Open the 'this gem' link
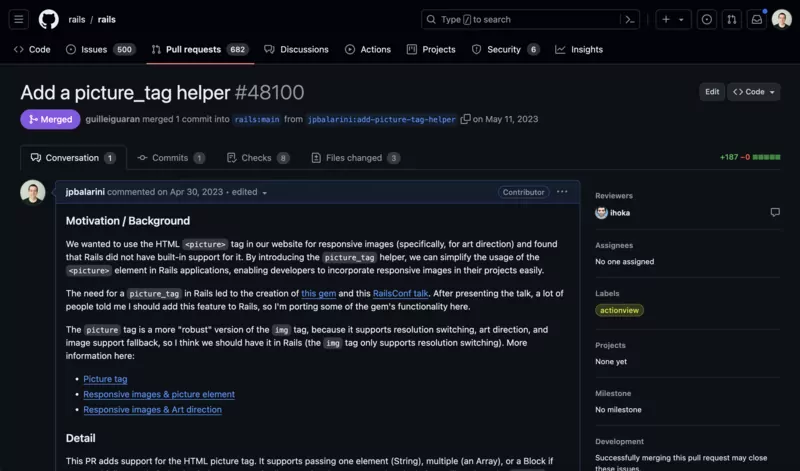Screen dimensions: 800x471 click(318, 293)
